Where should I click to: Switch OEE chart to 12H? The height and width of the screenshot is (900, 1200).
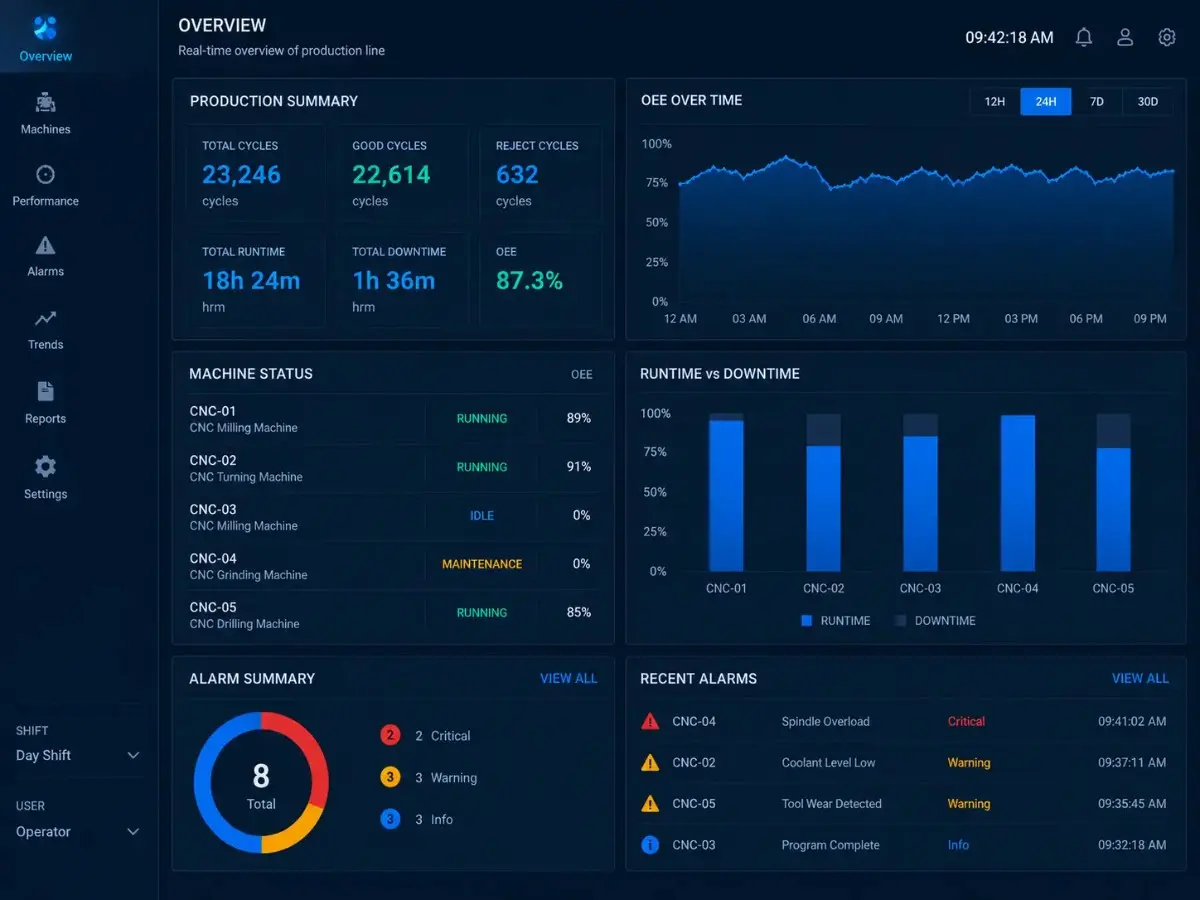(995, 101)
